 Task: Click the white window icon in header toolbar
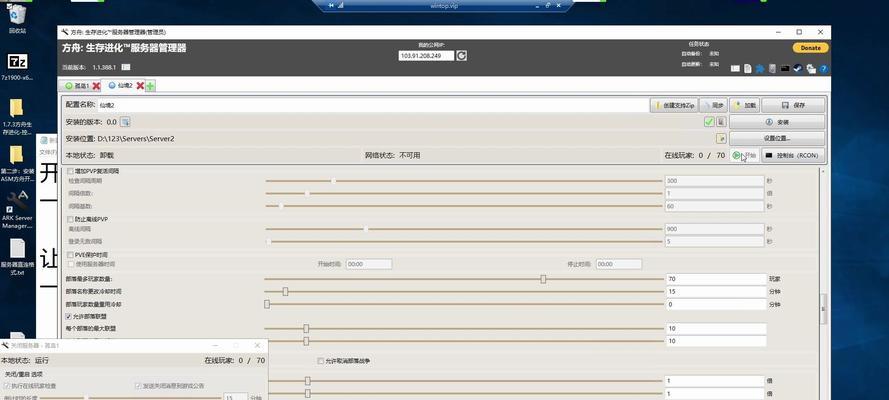(x=735, y=69)
